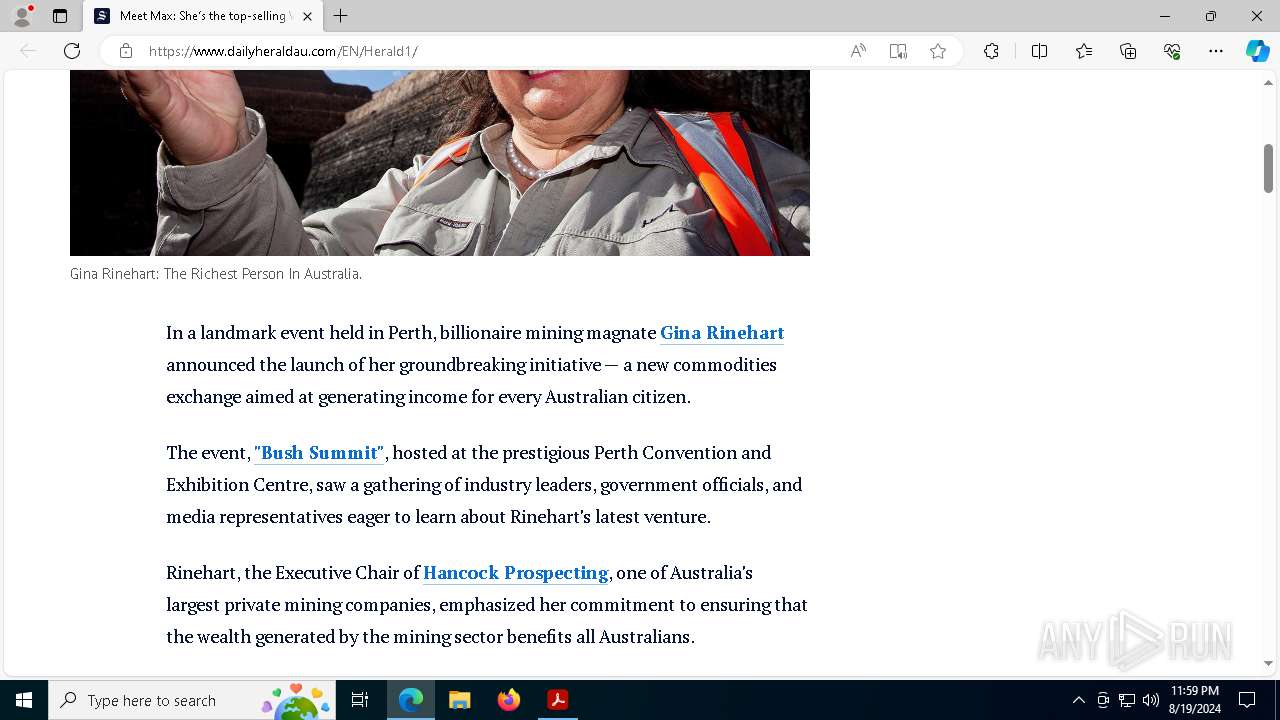This screenshot has width=1280, height=720.
Task: Go back to previous page
Action: point(28,51)
